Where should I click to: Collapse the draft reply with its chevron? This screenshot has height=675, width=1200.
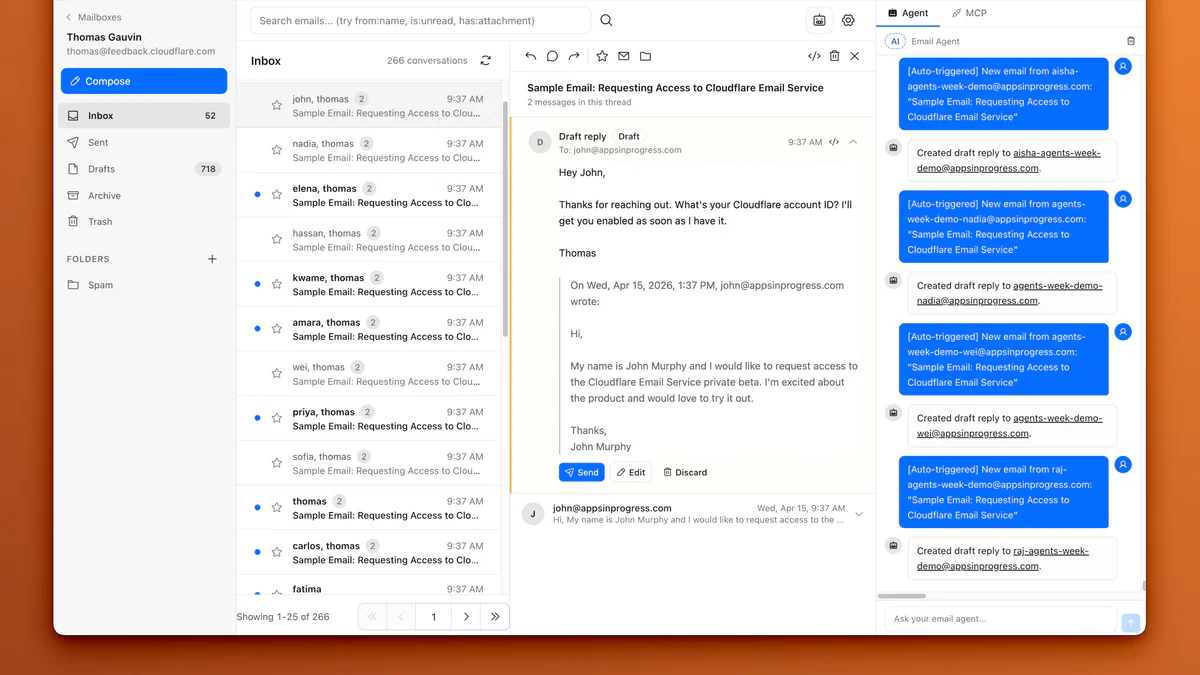(x=853, y=142)
